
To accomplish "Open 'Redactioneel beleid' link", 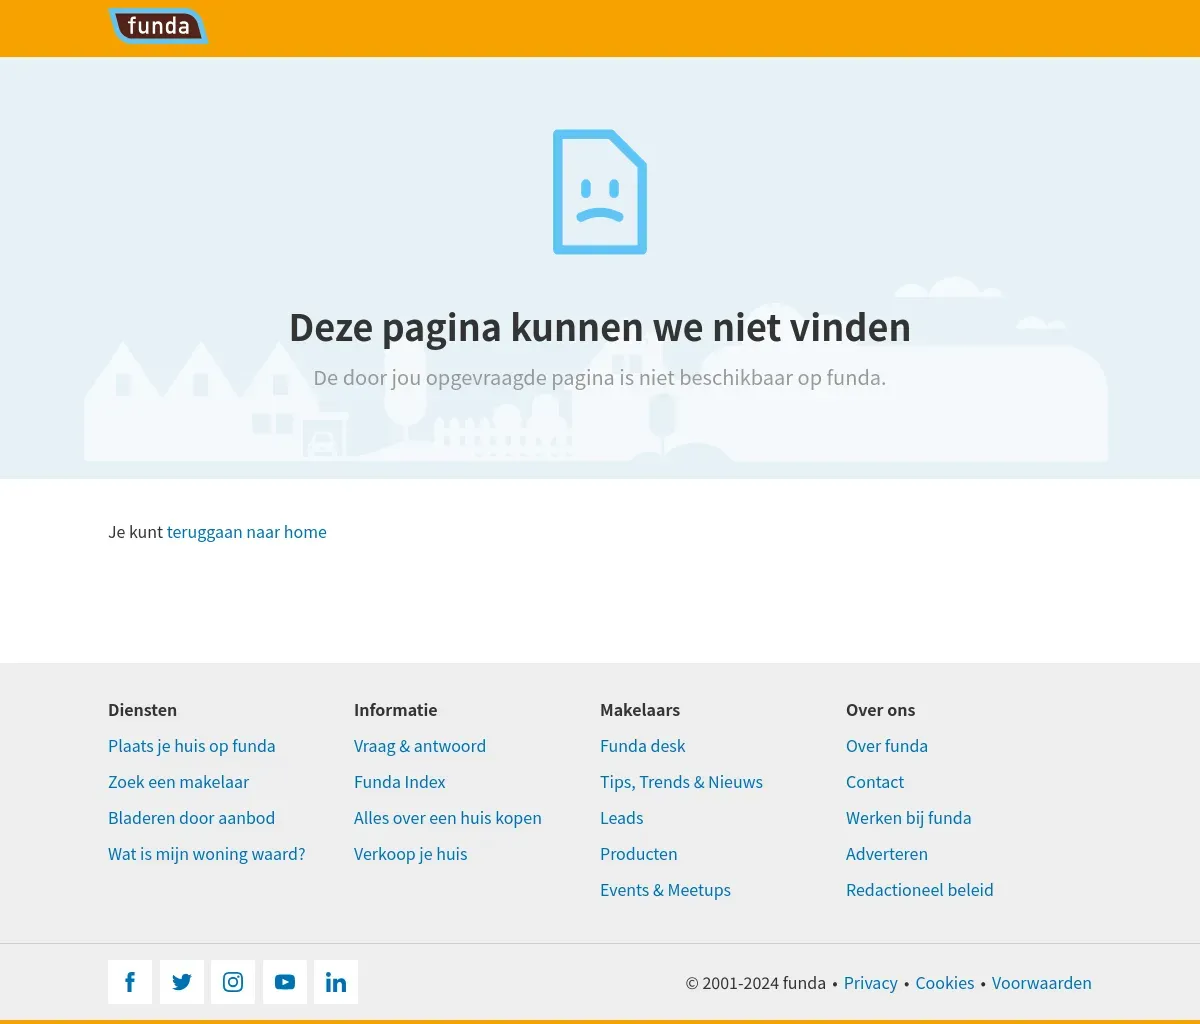I will (920, 890).
